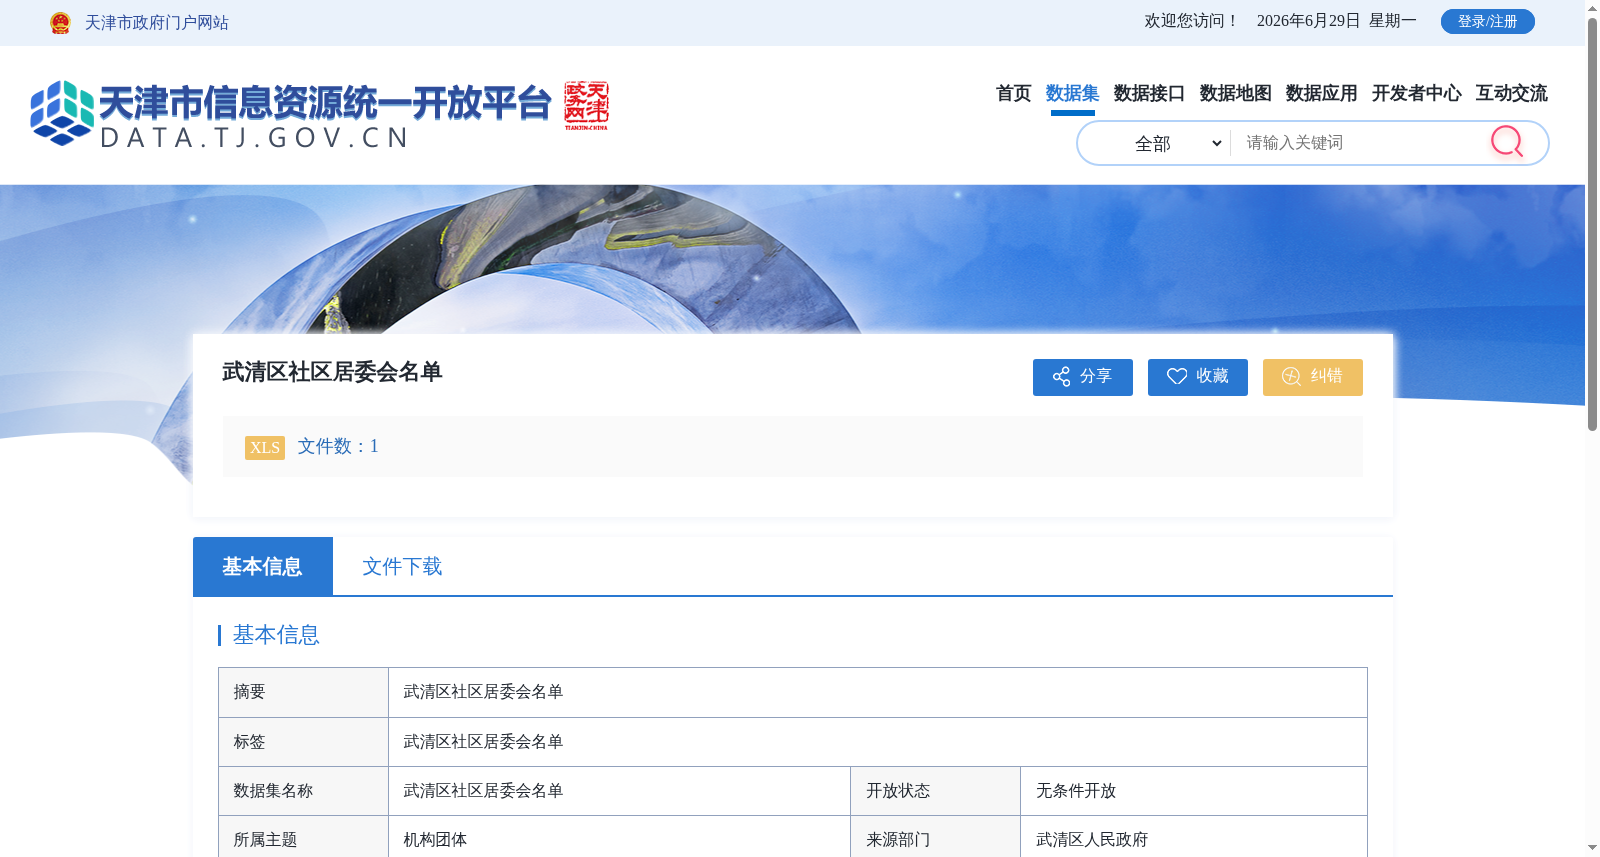Switch to the 基本信息 tab

(x=262, y=566)
